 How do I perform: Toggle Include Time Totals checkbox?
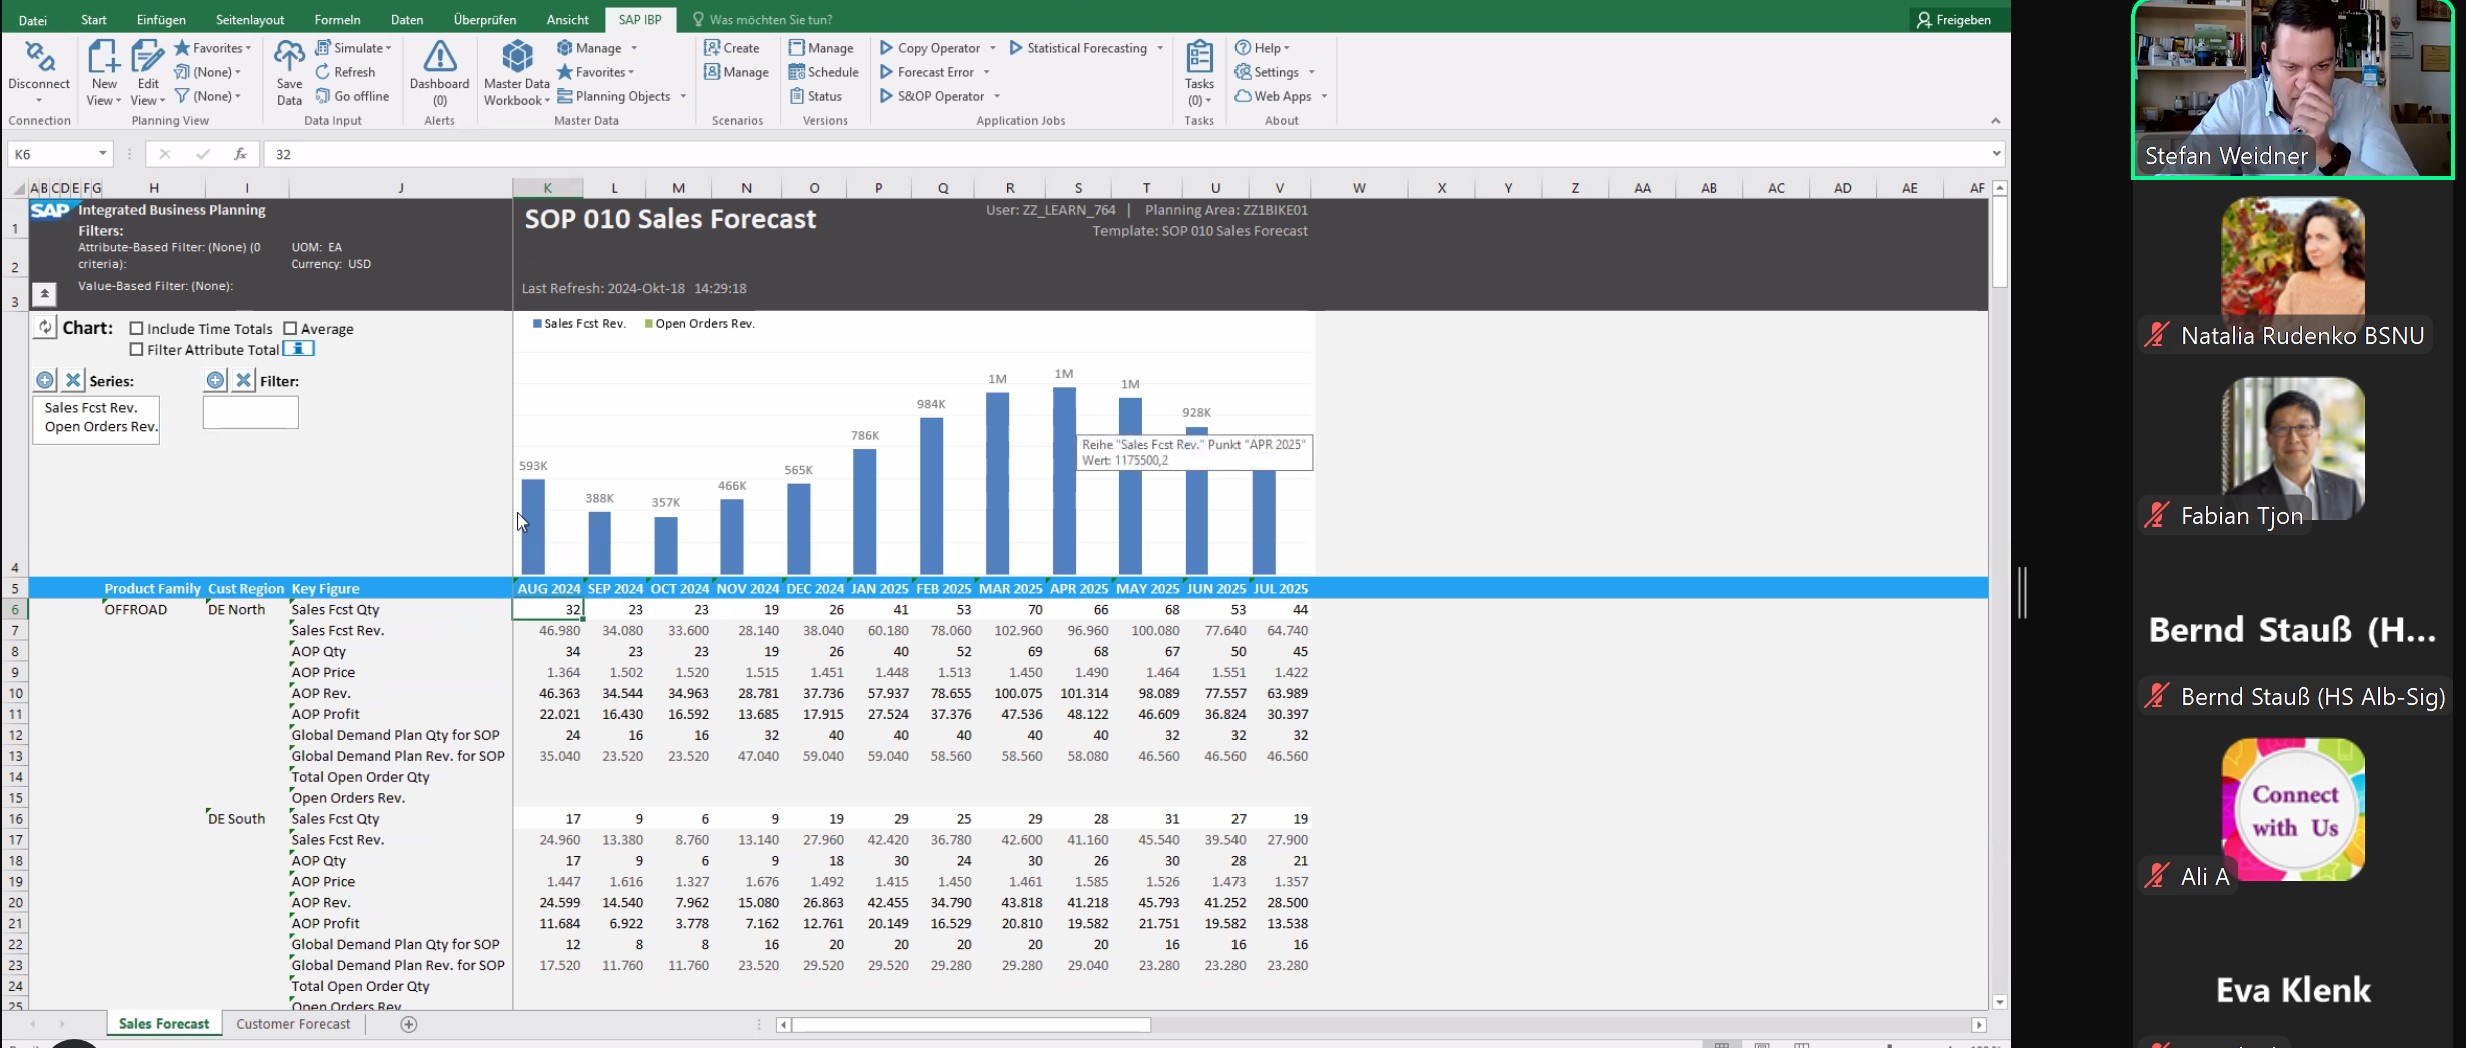pos(137,328)
